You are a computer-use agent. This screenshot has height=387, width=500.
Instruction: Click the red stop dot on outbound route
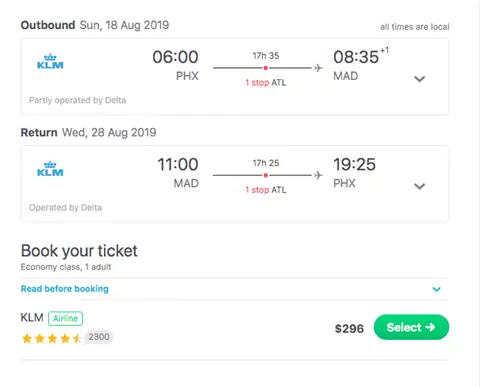[x=266, y=68]
